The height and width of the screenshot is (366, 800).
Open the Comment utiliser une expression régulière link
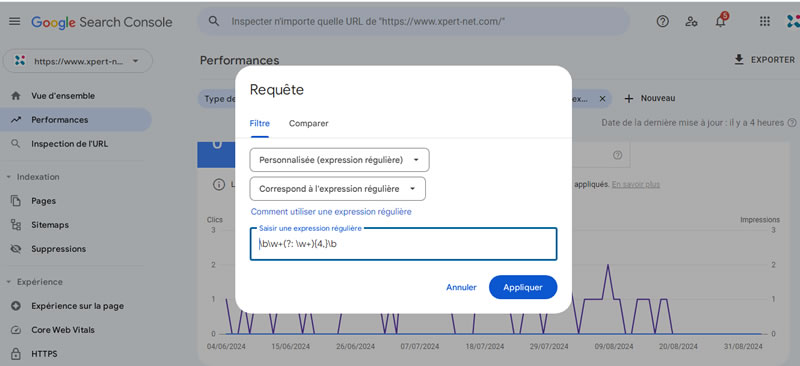[331, 211]
